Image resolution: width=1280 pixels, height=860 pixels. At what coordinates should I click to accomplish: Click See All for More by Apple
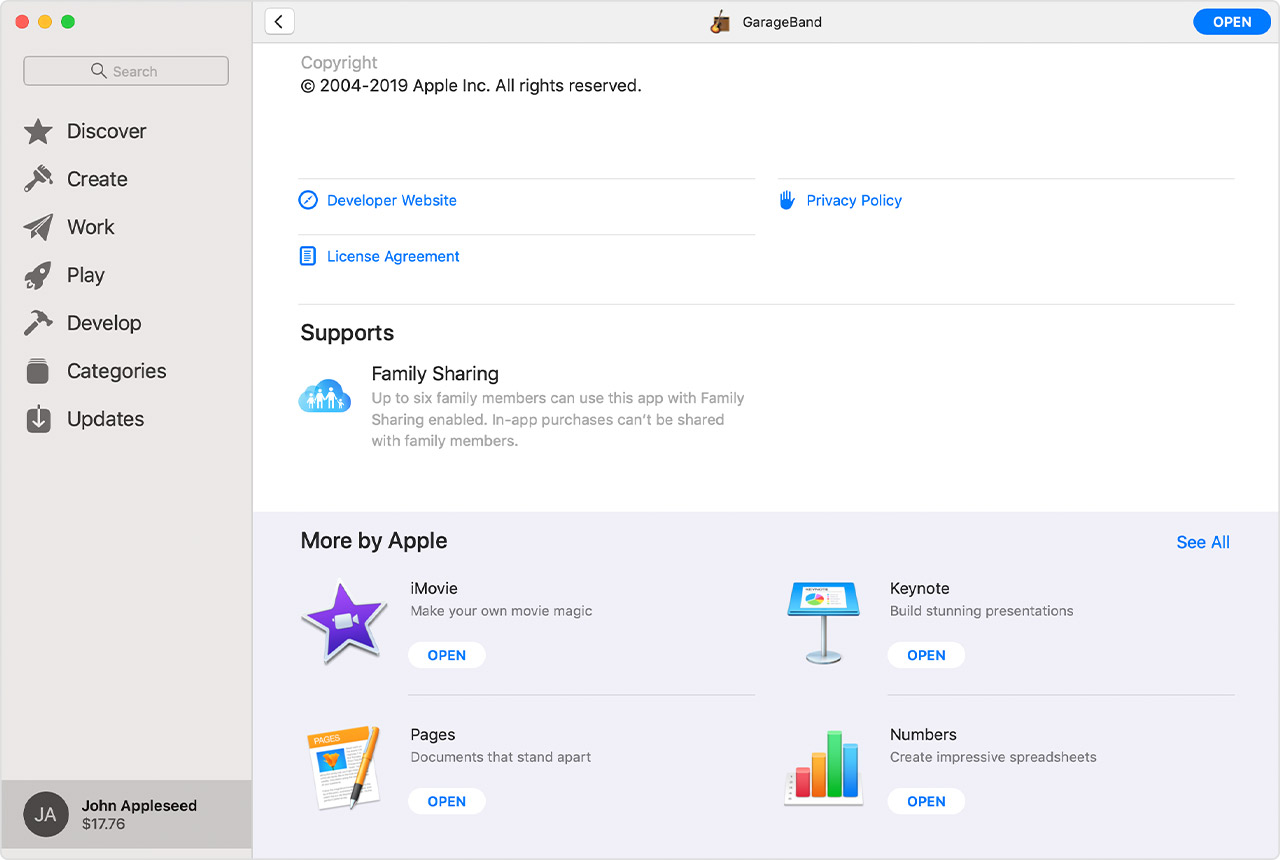1203,542
